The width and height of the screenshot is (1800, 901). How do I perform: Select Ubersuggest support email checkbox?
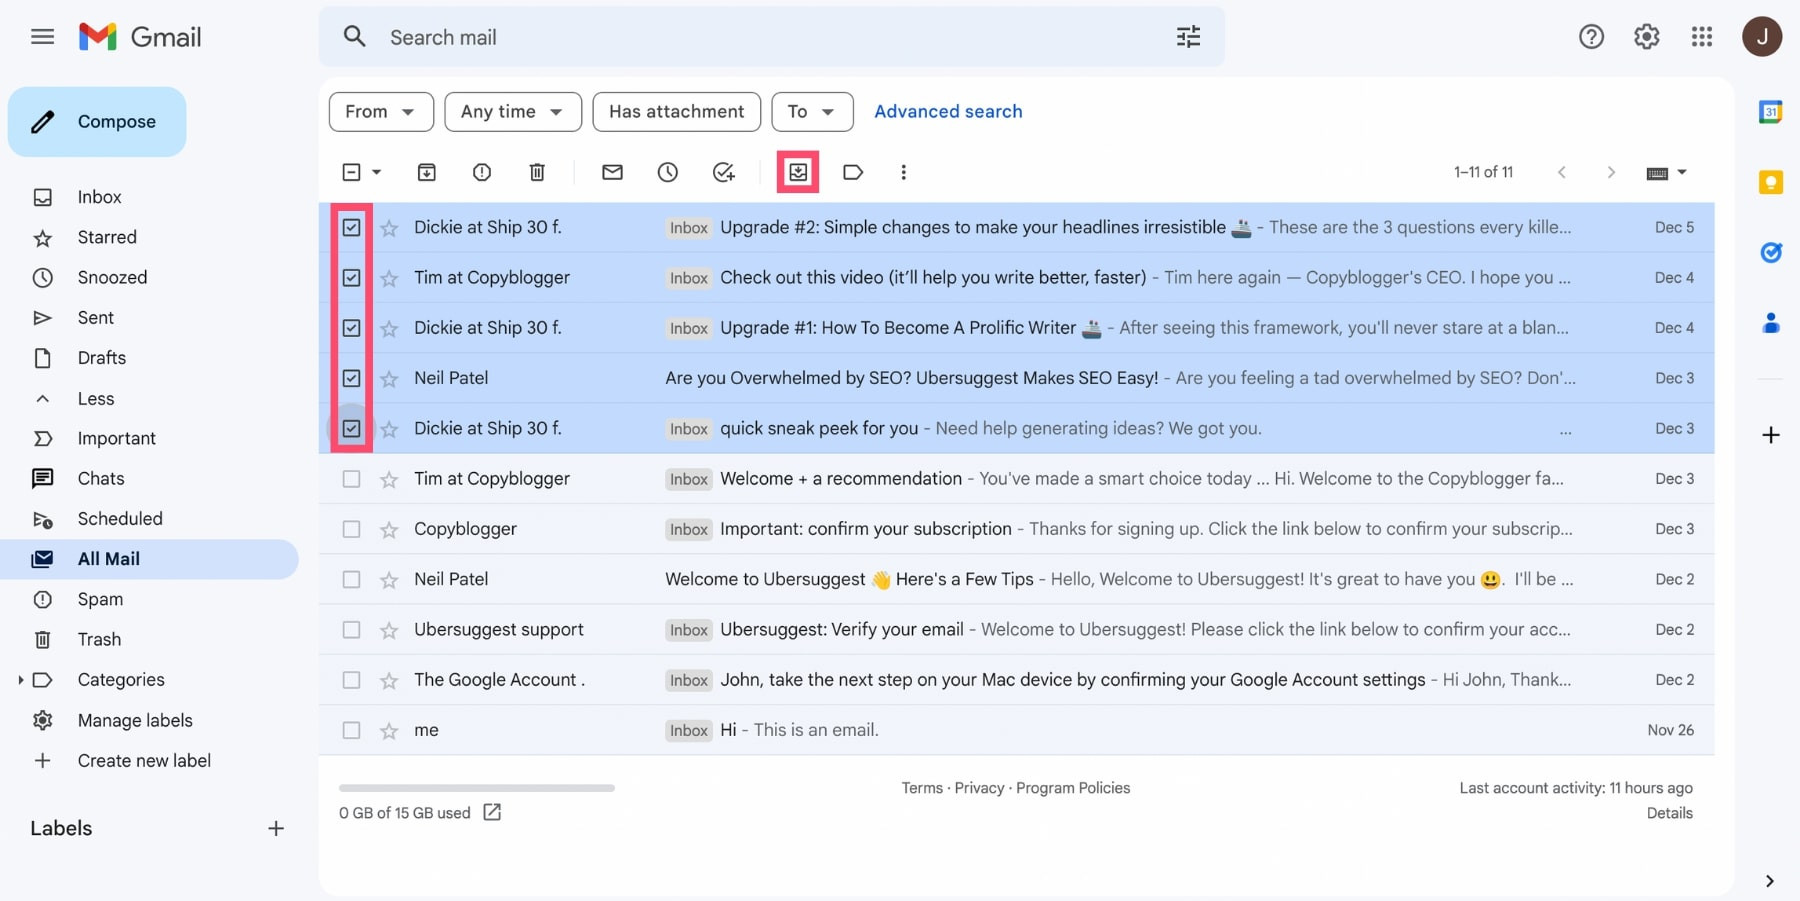coord(351,630)
